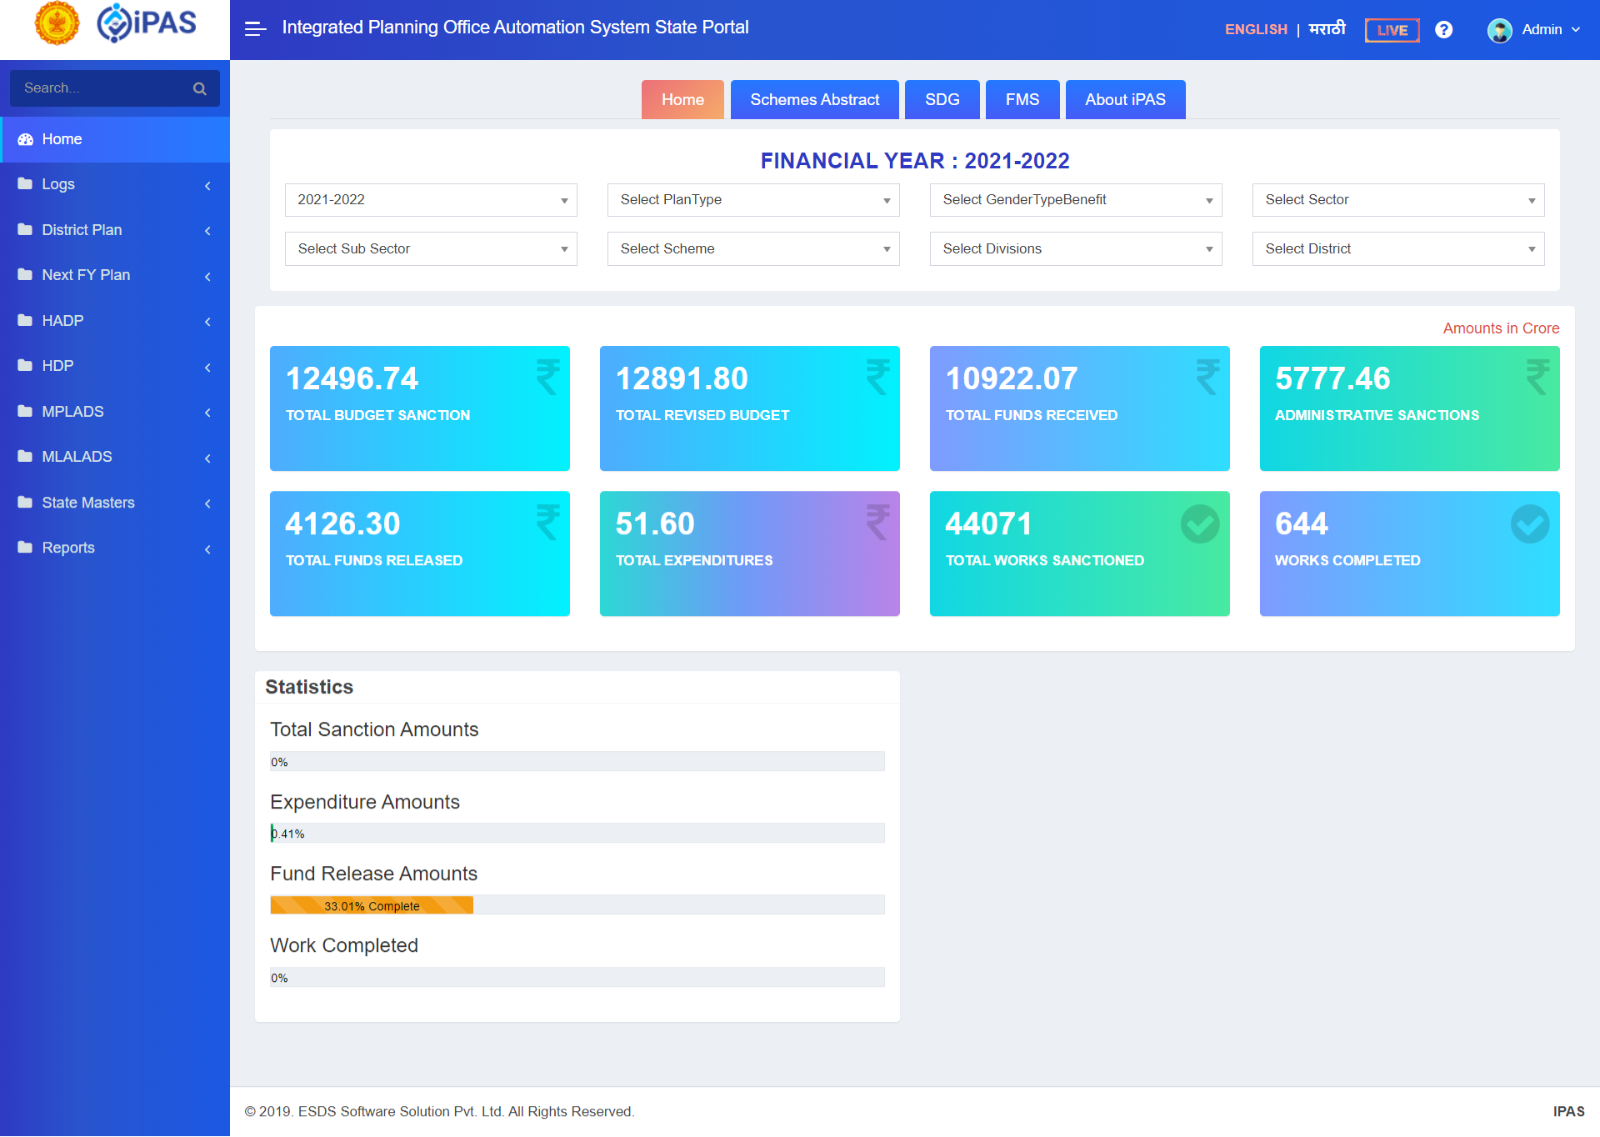This screenshot has height=1137, width=1600.
Task: Click the checkmark icon on Works Completed card
Action: (x=1529, y=523)
